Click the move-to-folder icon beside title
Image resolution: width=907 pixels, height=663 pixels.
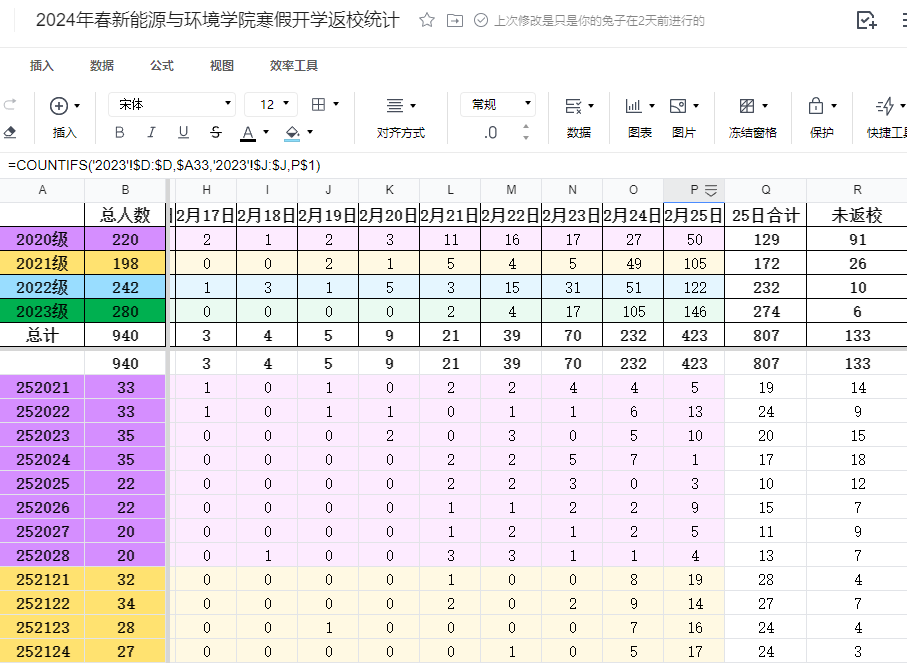455,20
